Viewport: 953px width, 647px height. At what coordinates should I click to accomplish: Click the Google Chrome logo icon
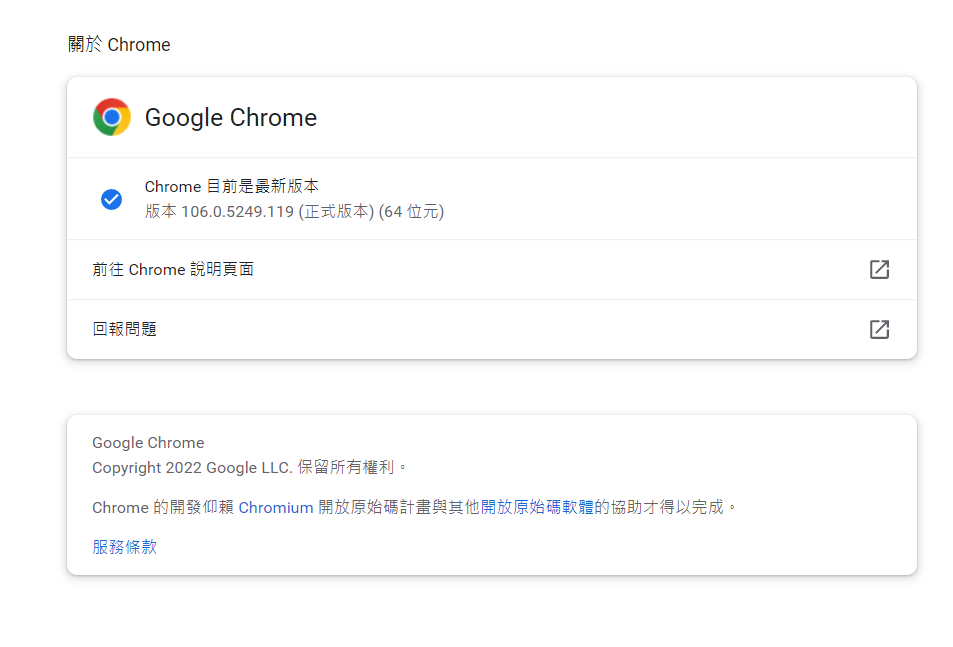pos(112,117)
